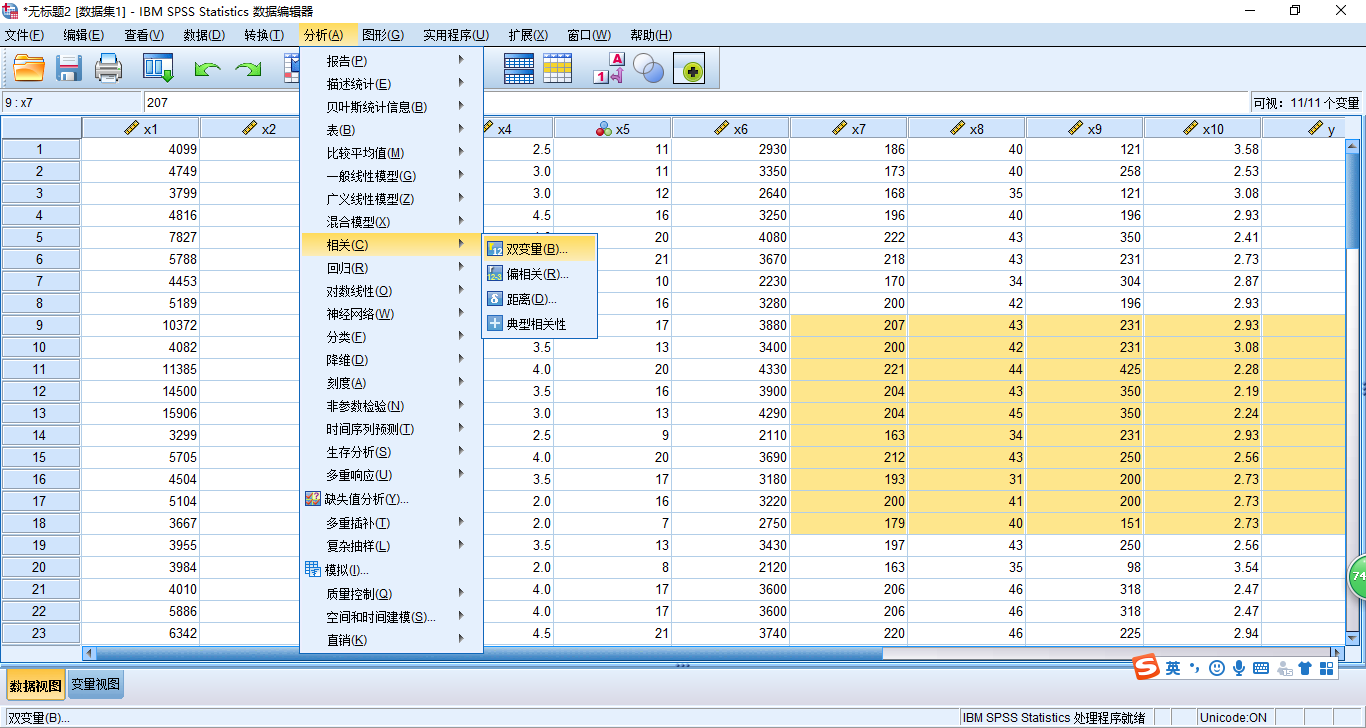Select 典型相关性 in the submenu
1366x728 pixels.
tap(540, 323)
